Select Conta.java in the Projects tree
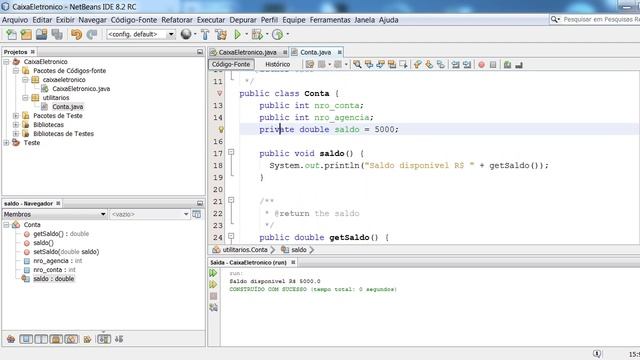This screenshot has height=360, width=640. pos(67,107)
